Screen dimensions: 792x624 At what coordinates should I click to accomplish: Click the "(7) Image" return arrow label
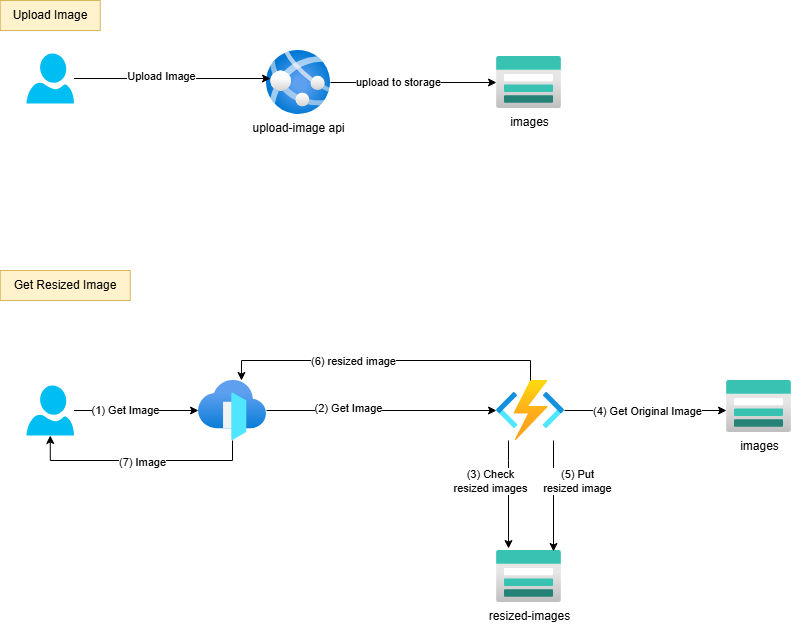point(142,462)
